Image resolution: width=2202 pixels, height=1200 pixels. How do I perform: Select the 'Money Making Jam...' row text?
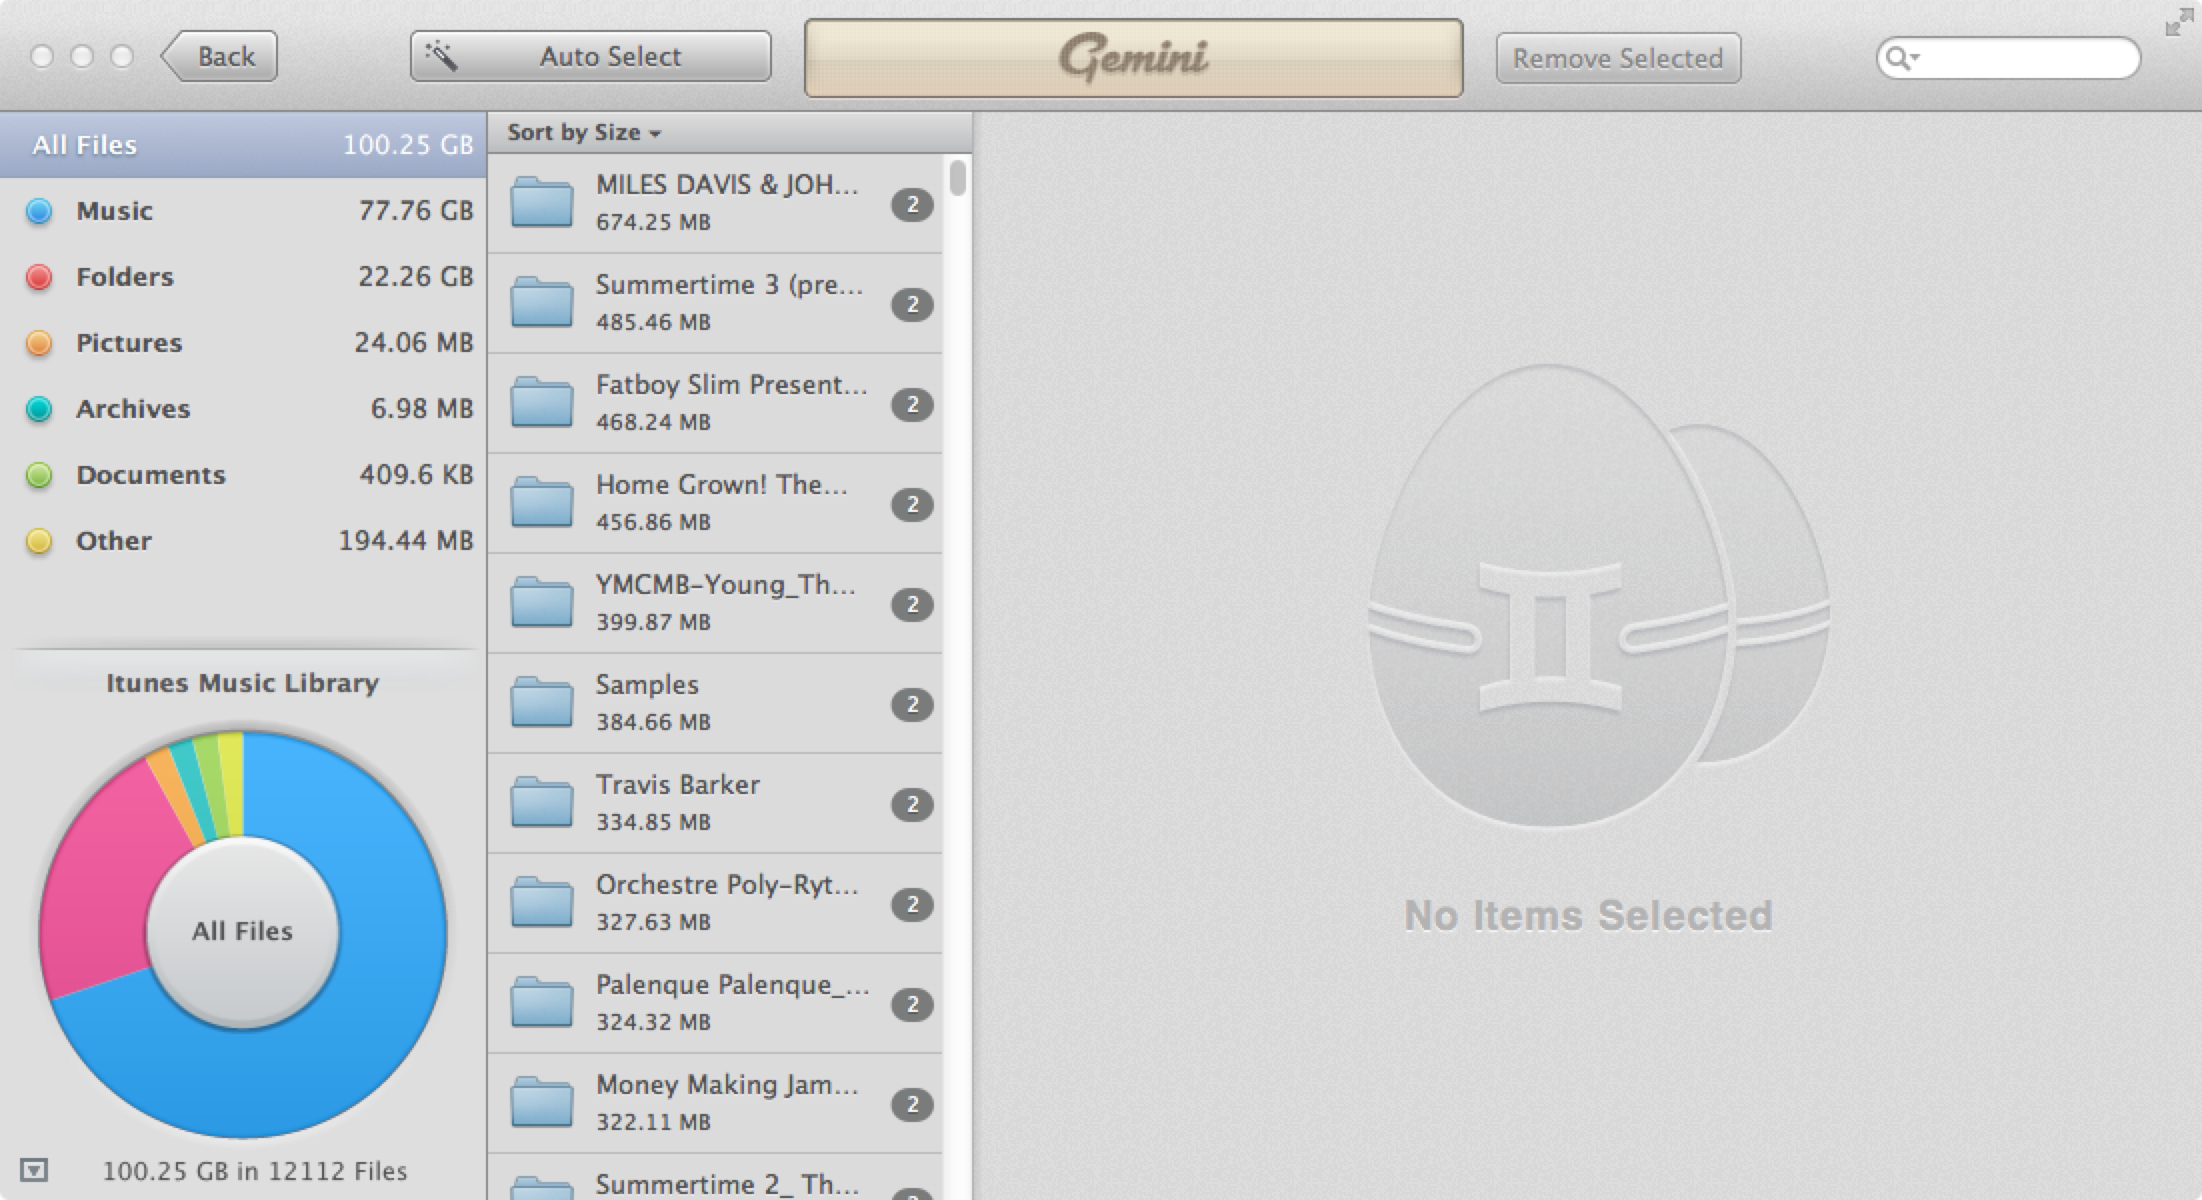click(727, 1085)
